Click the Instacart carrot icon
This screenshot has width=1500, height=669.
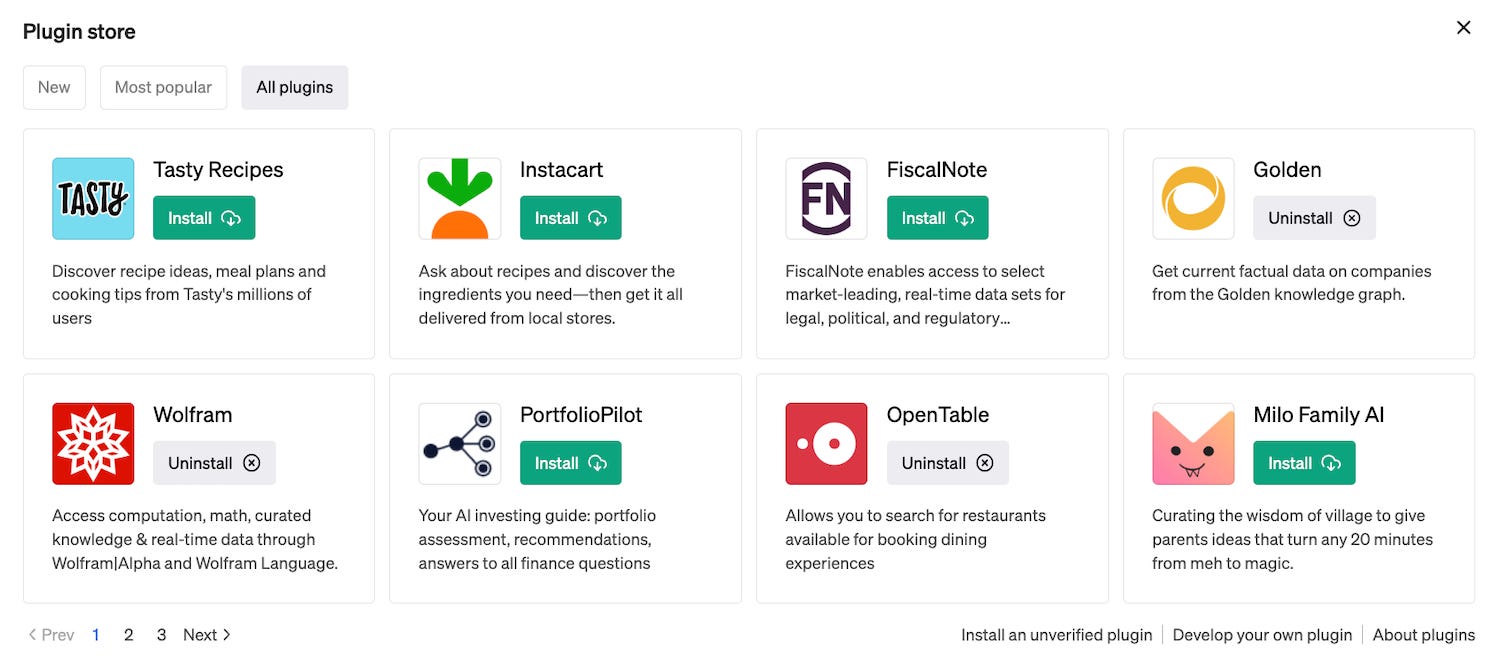[459, 198]
